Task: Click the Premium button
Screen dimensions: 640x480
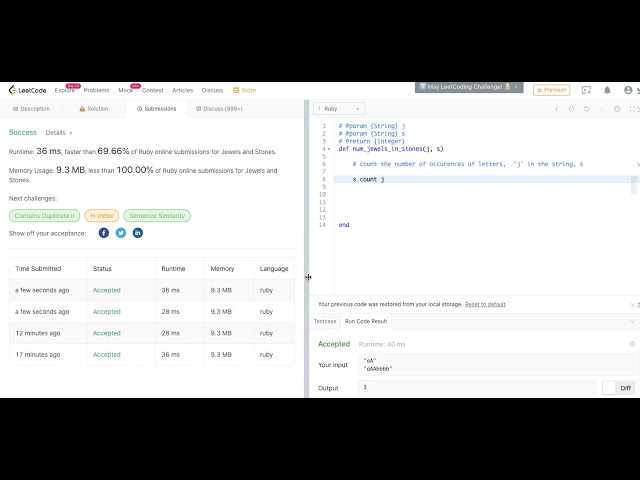Action: [551, 90]
